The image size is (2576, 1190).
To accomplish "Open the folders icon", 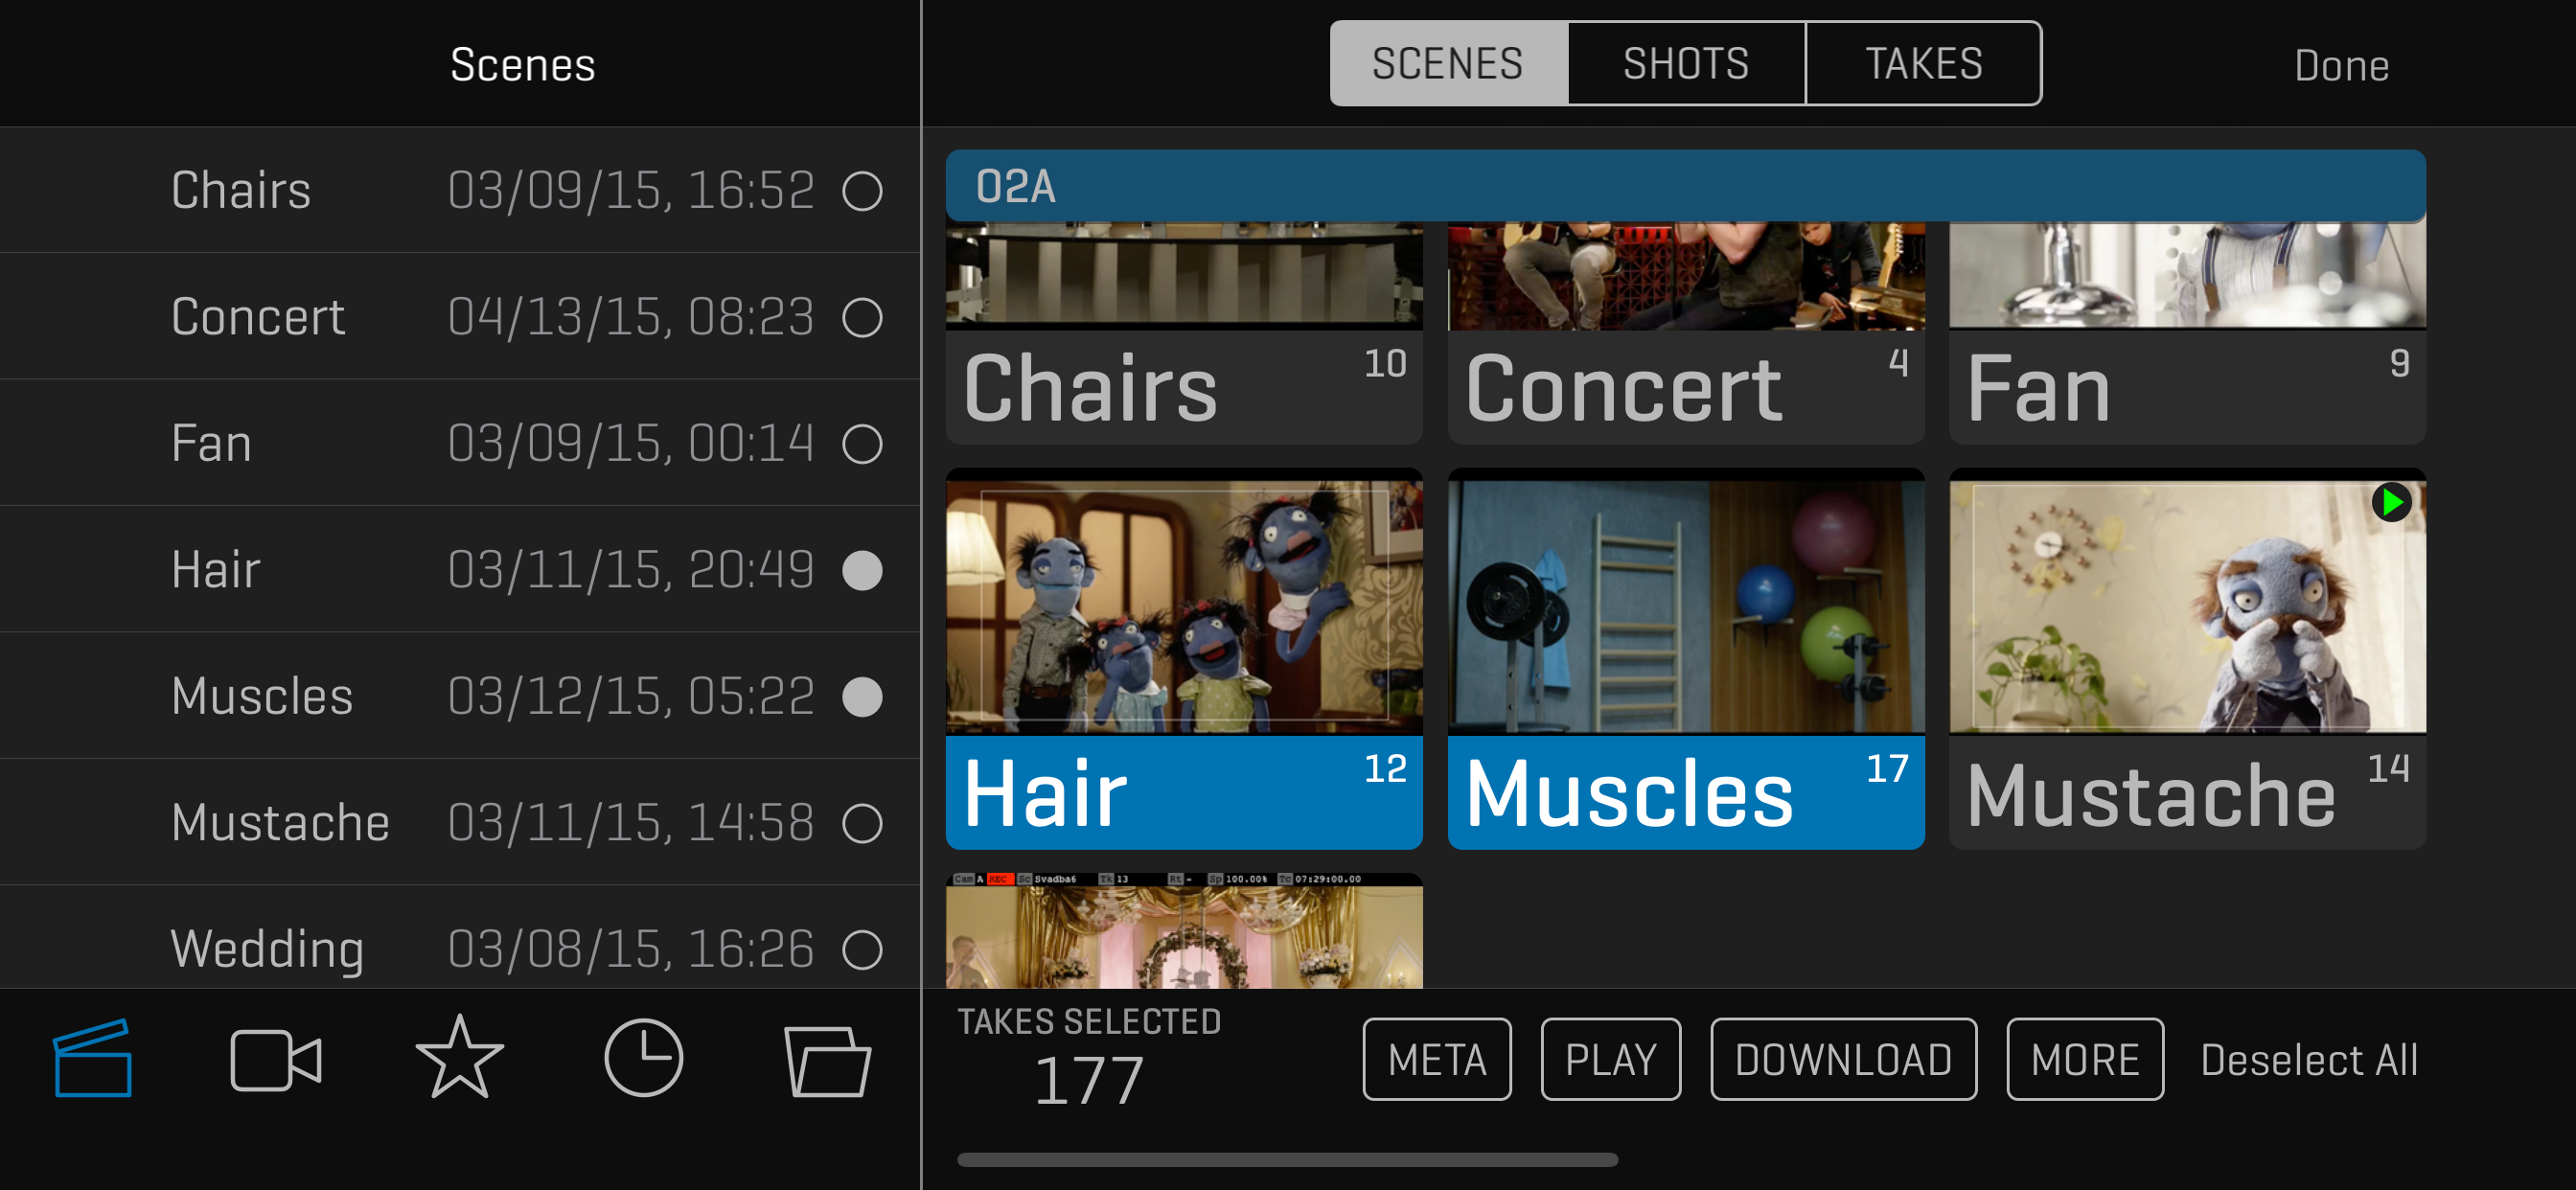I will (827, 1061).
